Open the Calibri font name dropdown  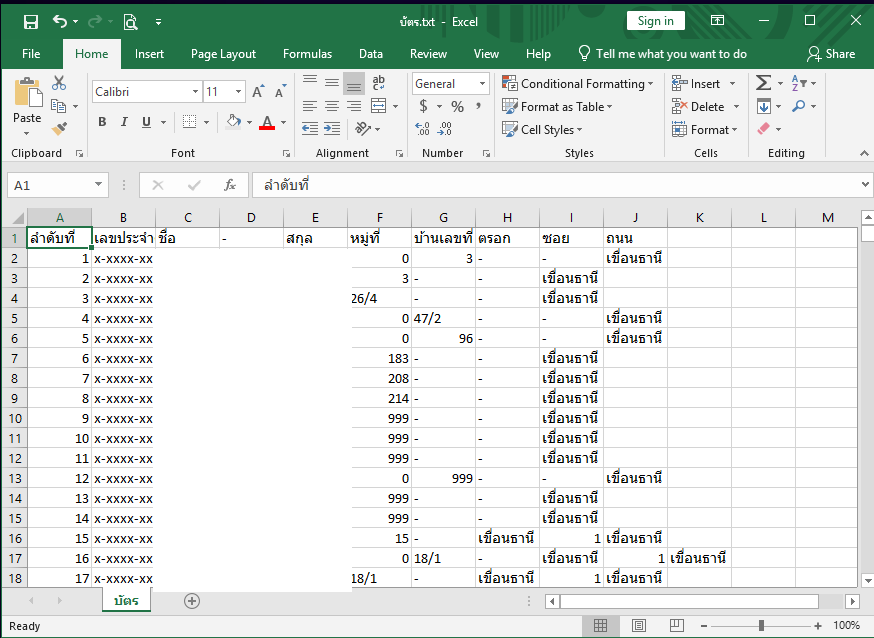(195, 91)
